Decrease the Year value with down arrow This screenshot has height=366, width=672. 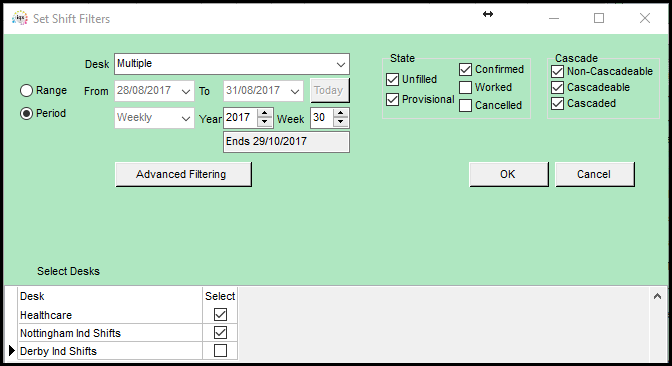(x=265, y=122)
